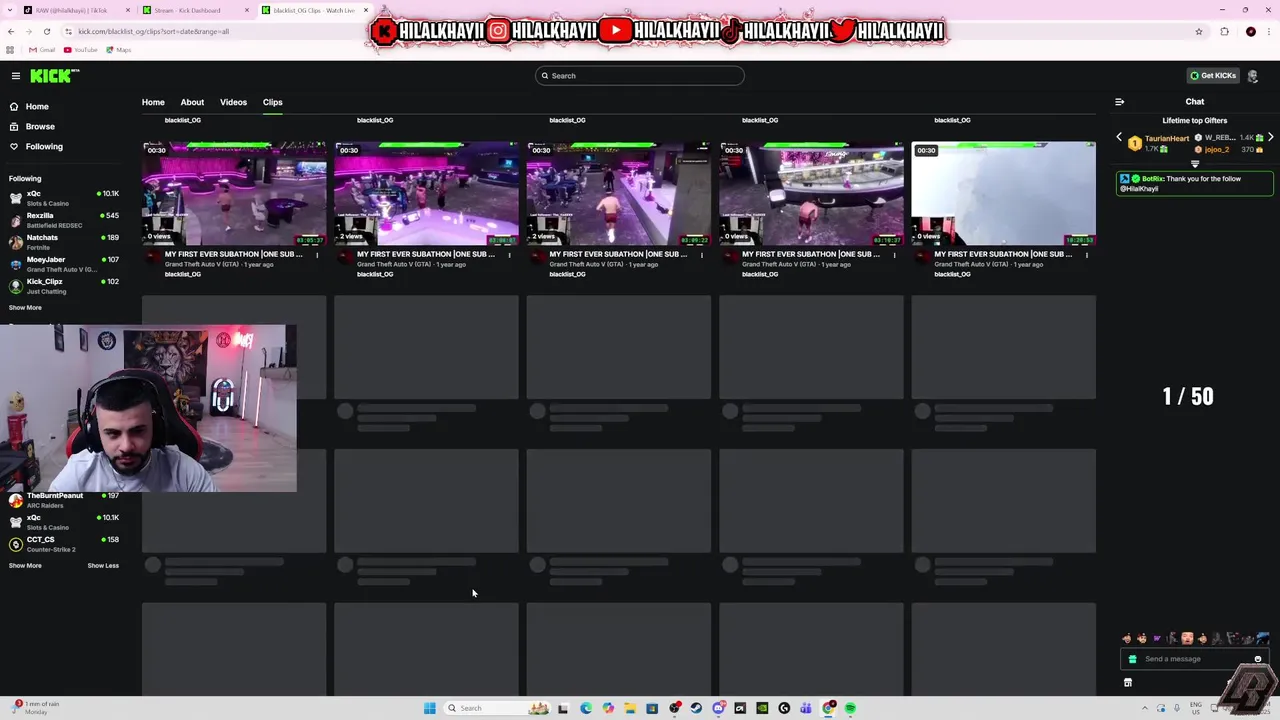Switch to the Videos tab

click(233, 102)
